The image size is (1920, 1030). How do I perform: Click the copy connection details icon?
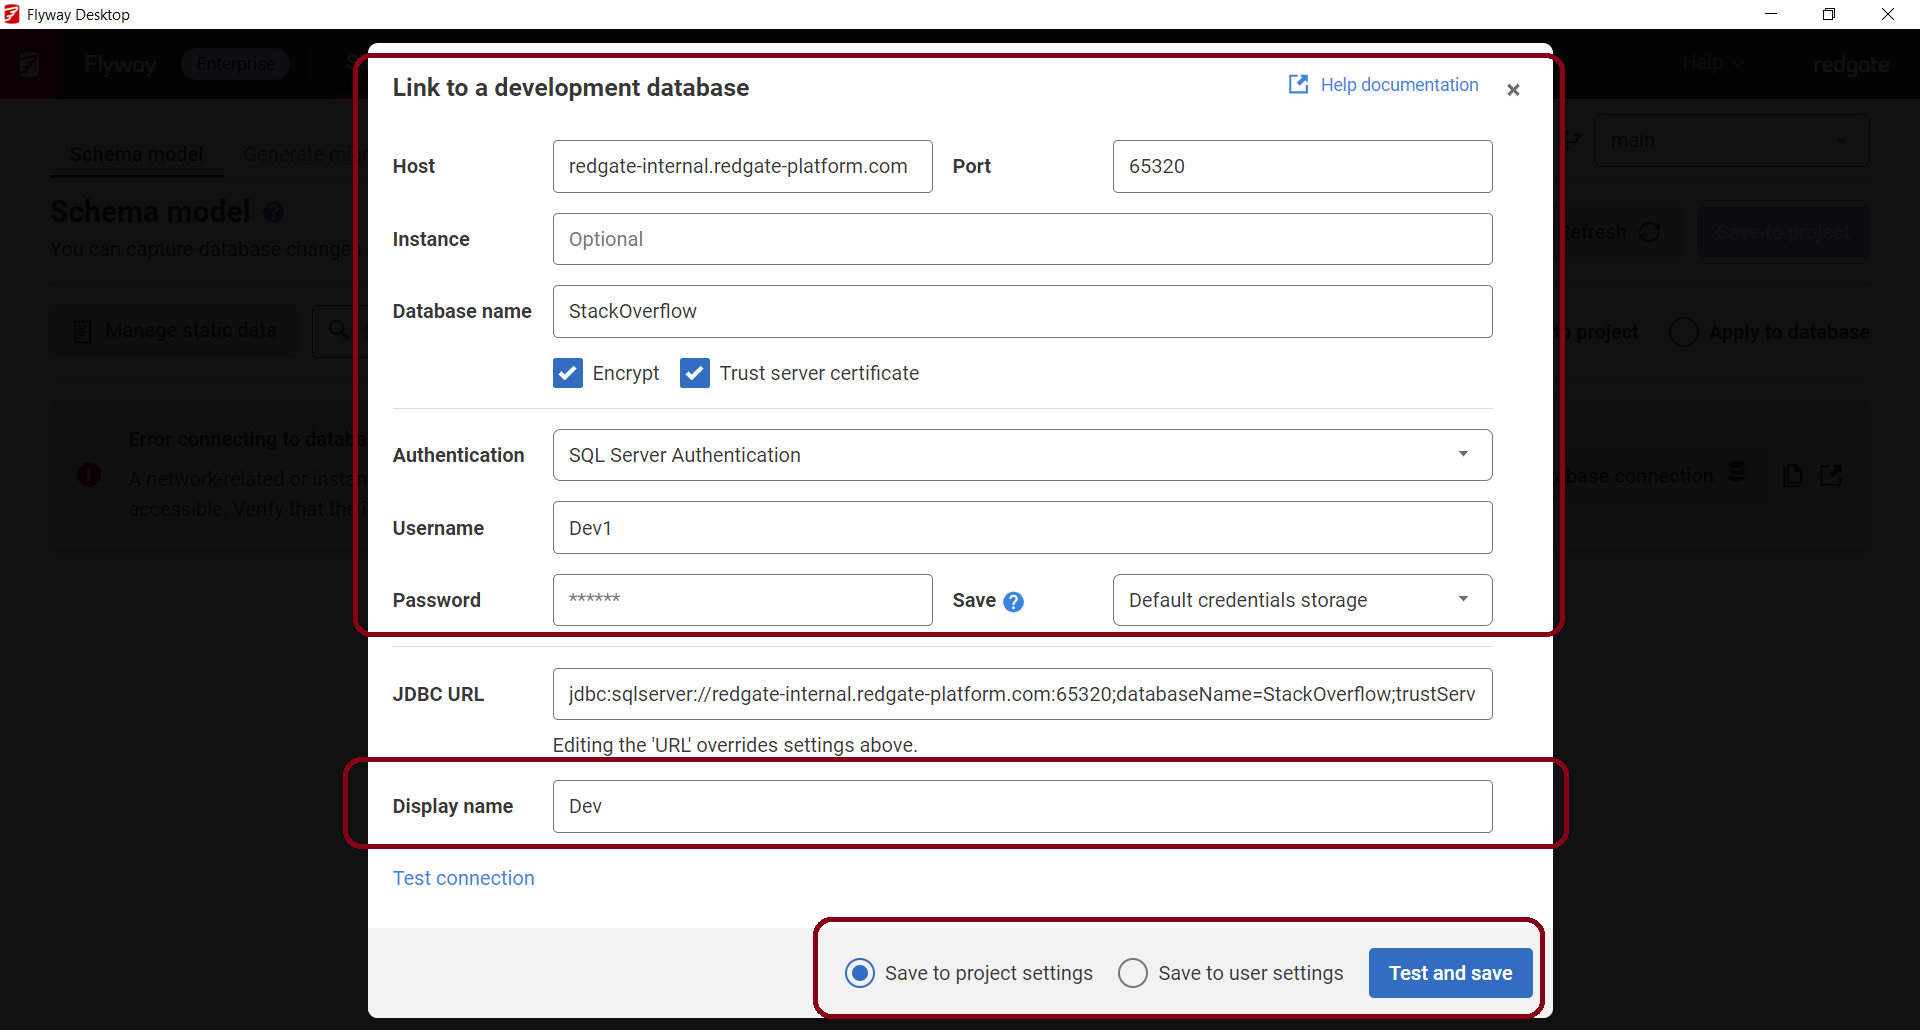(x=1793, y=475)
